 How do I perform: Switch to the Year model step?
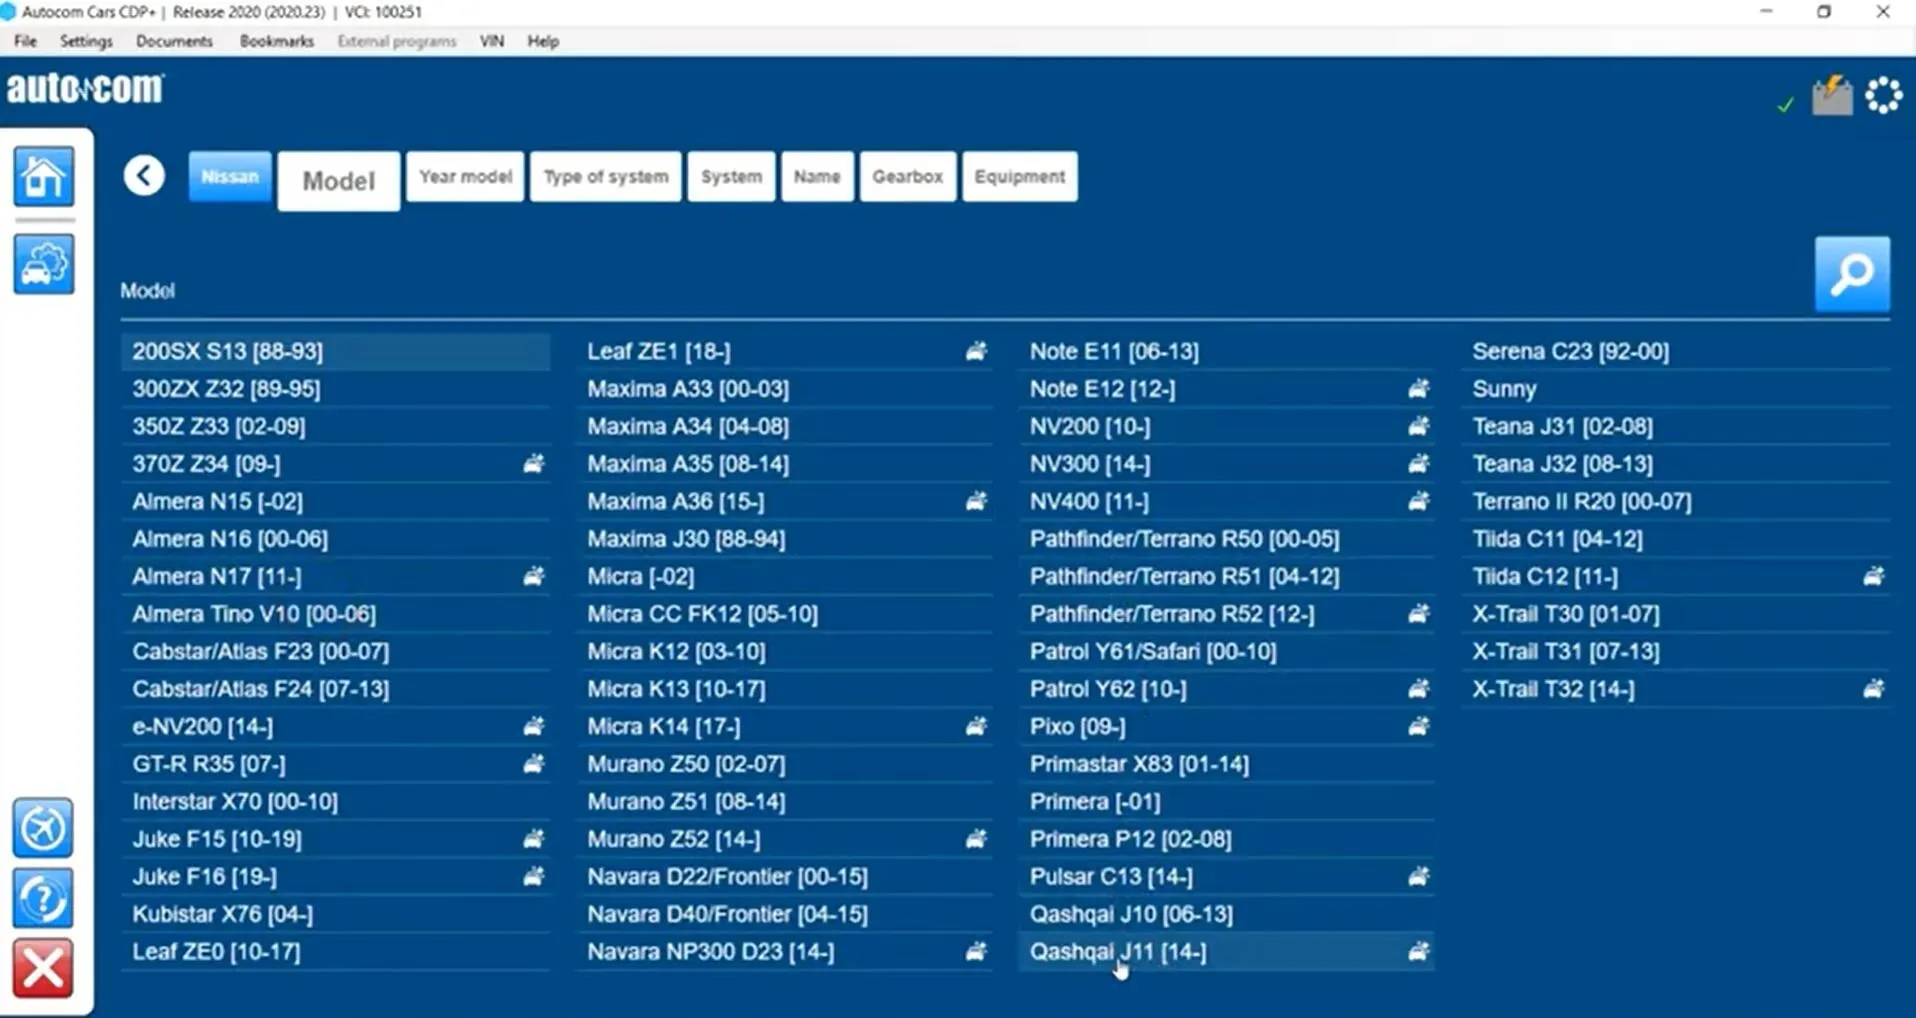pos(465,176)
